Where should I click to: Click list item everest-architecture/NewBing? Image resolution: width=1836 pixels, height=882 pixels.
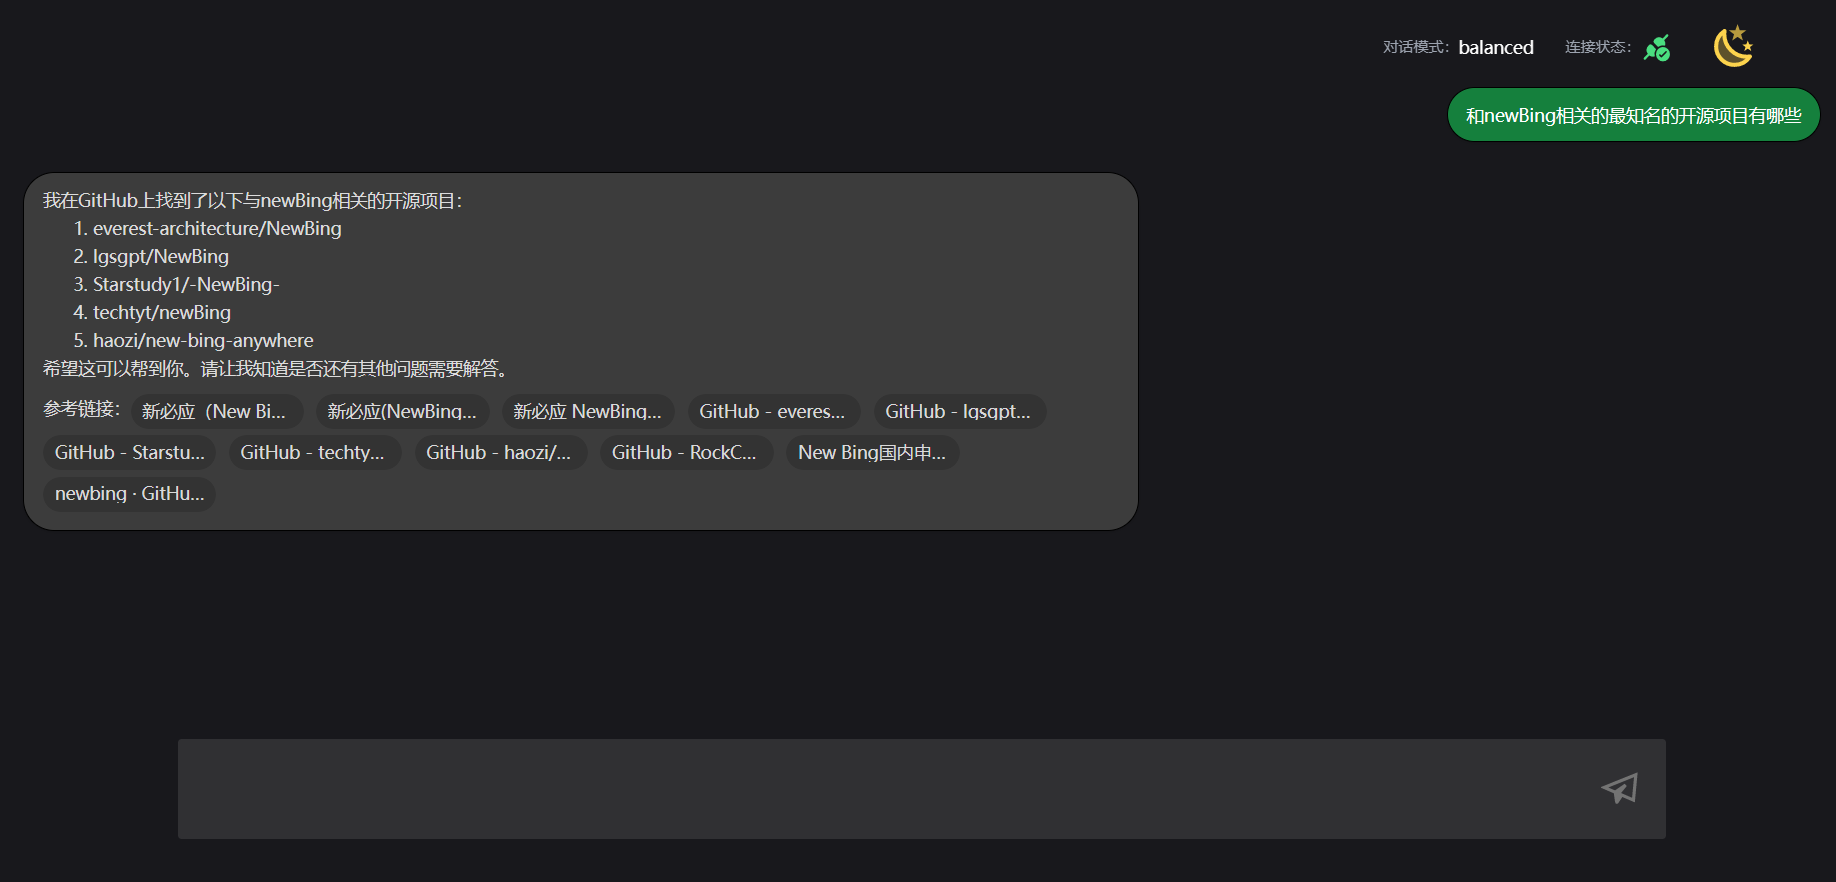pyautogui.click(x=217, y=228)
